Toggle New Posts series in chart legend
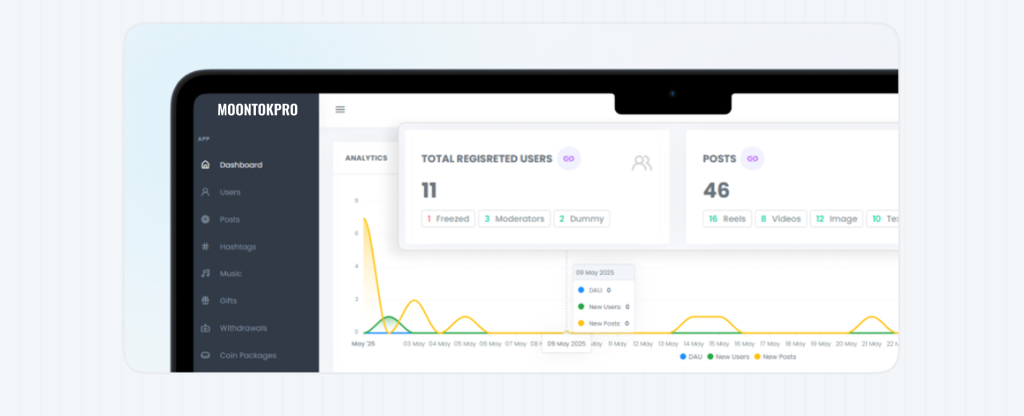This screenshot has width=1024, height=416. [x=777, y=356]
